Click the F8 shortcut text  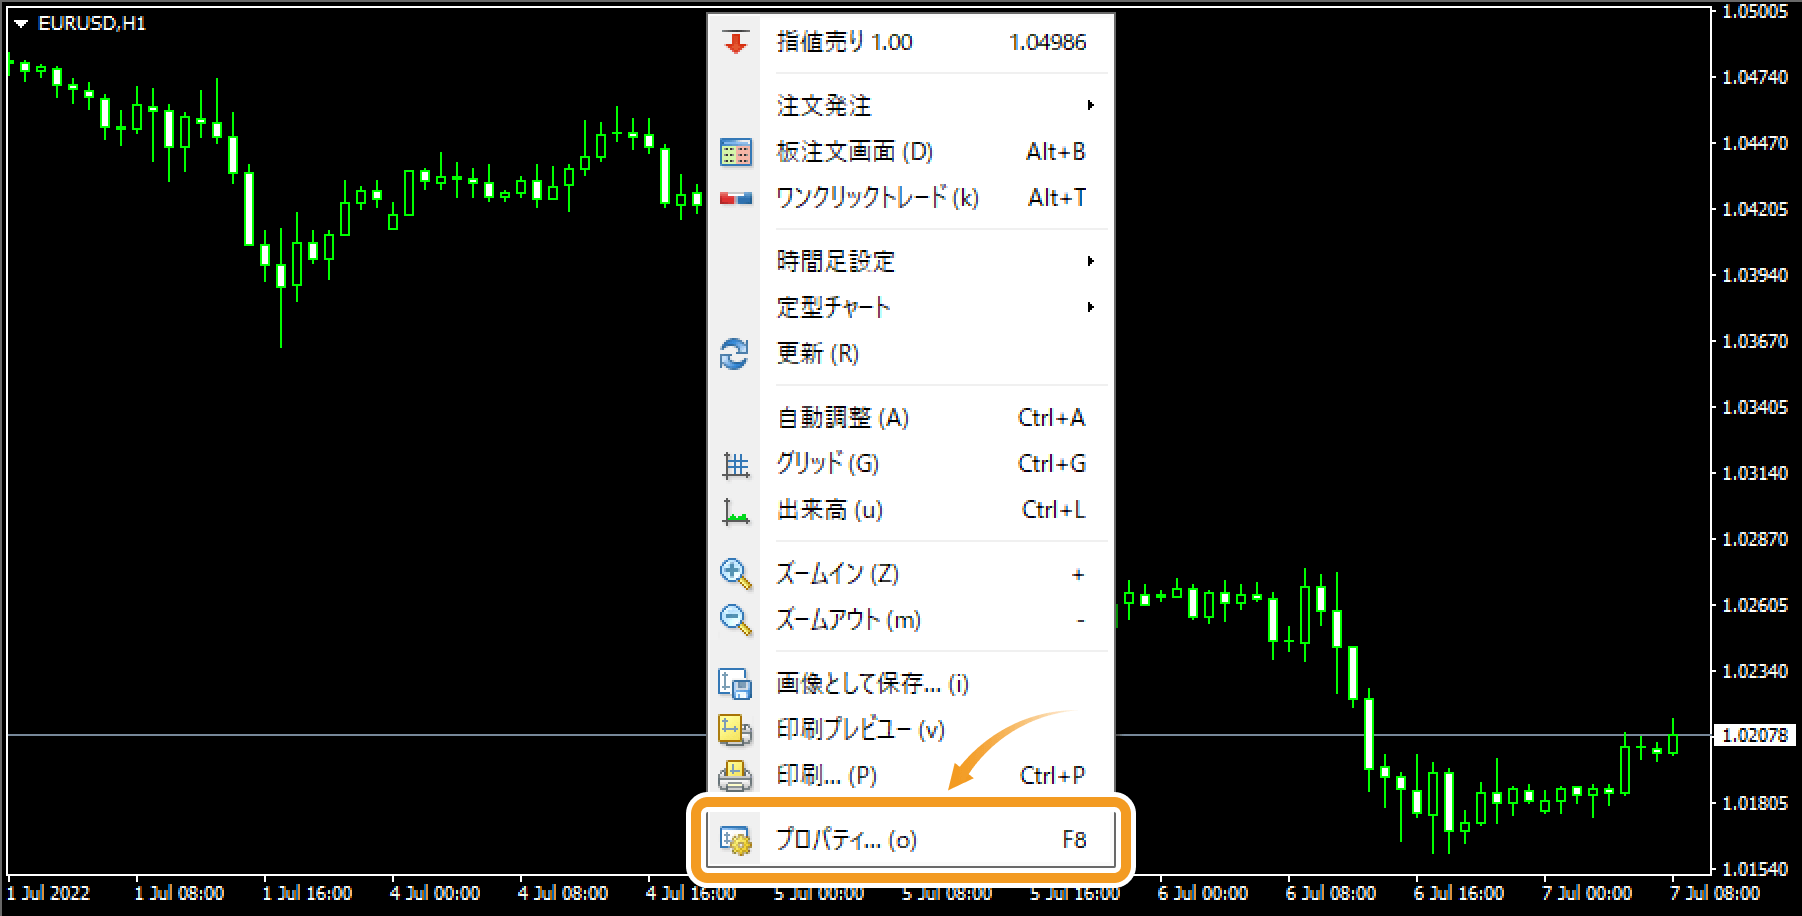point(1074,840)
